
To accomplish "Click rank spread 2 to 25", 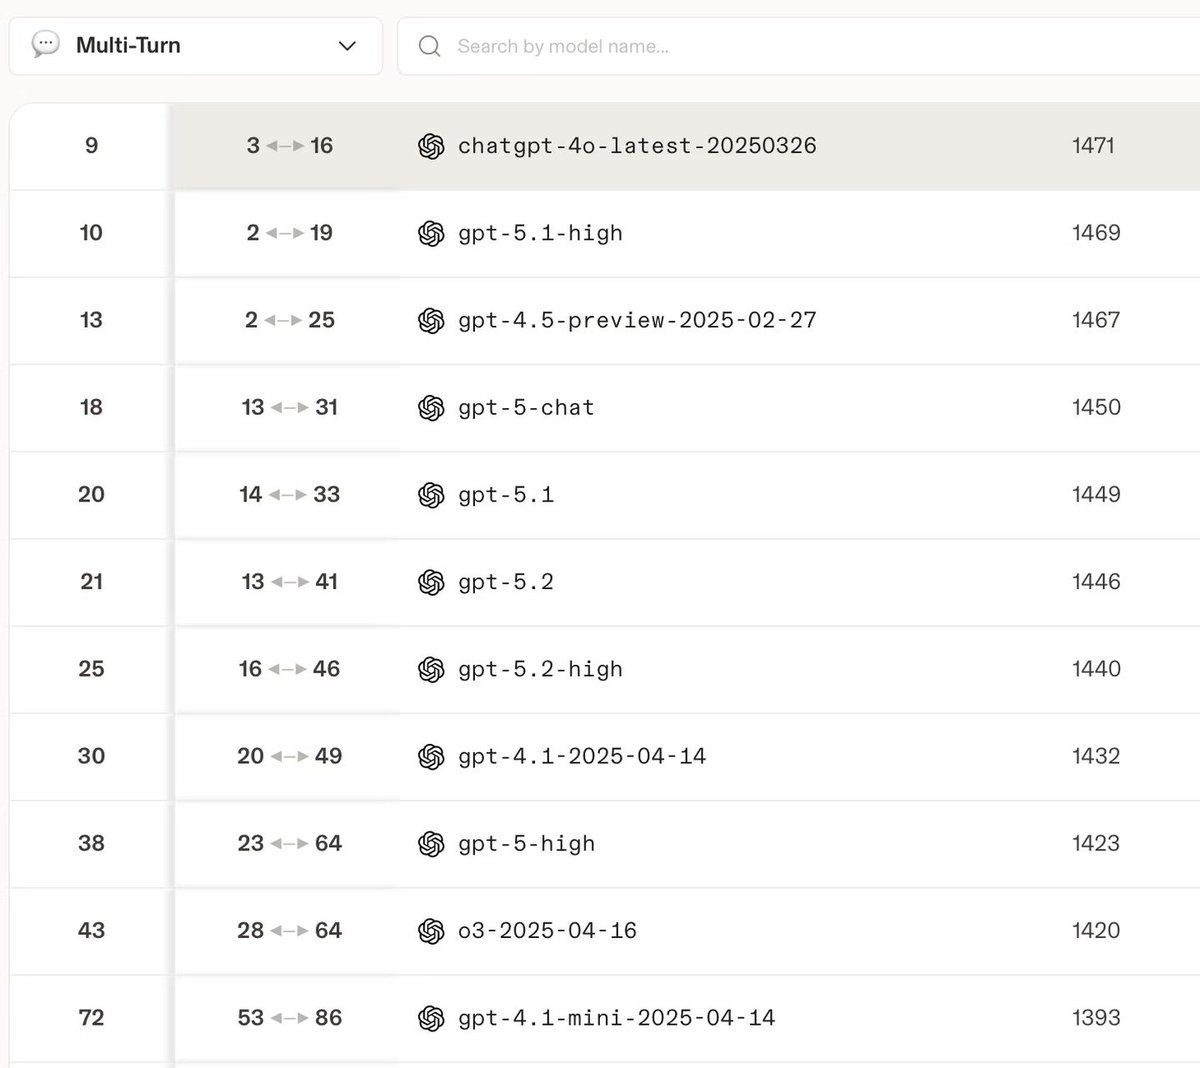I will pyautogui.click(x=290, y=320).
